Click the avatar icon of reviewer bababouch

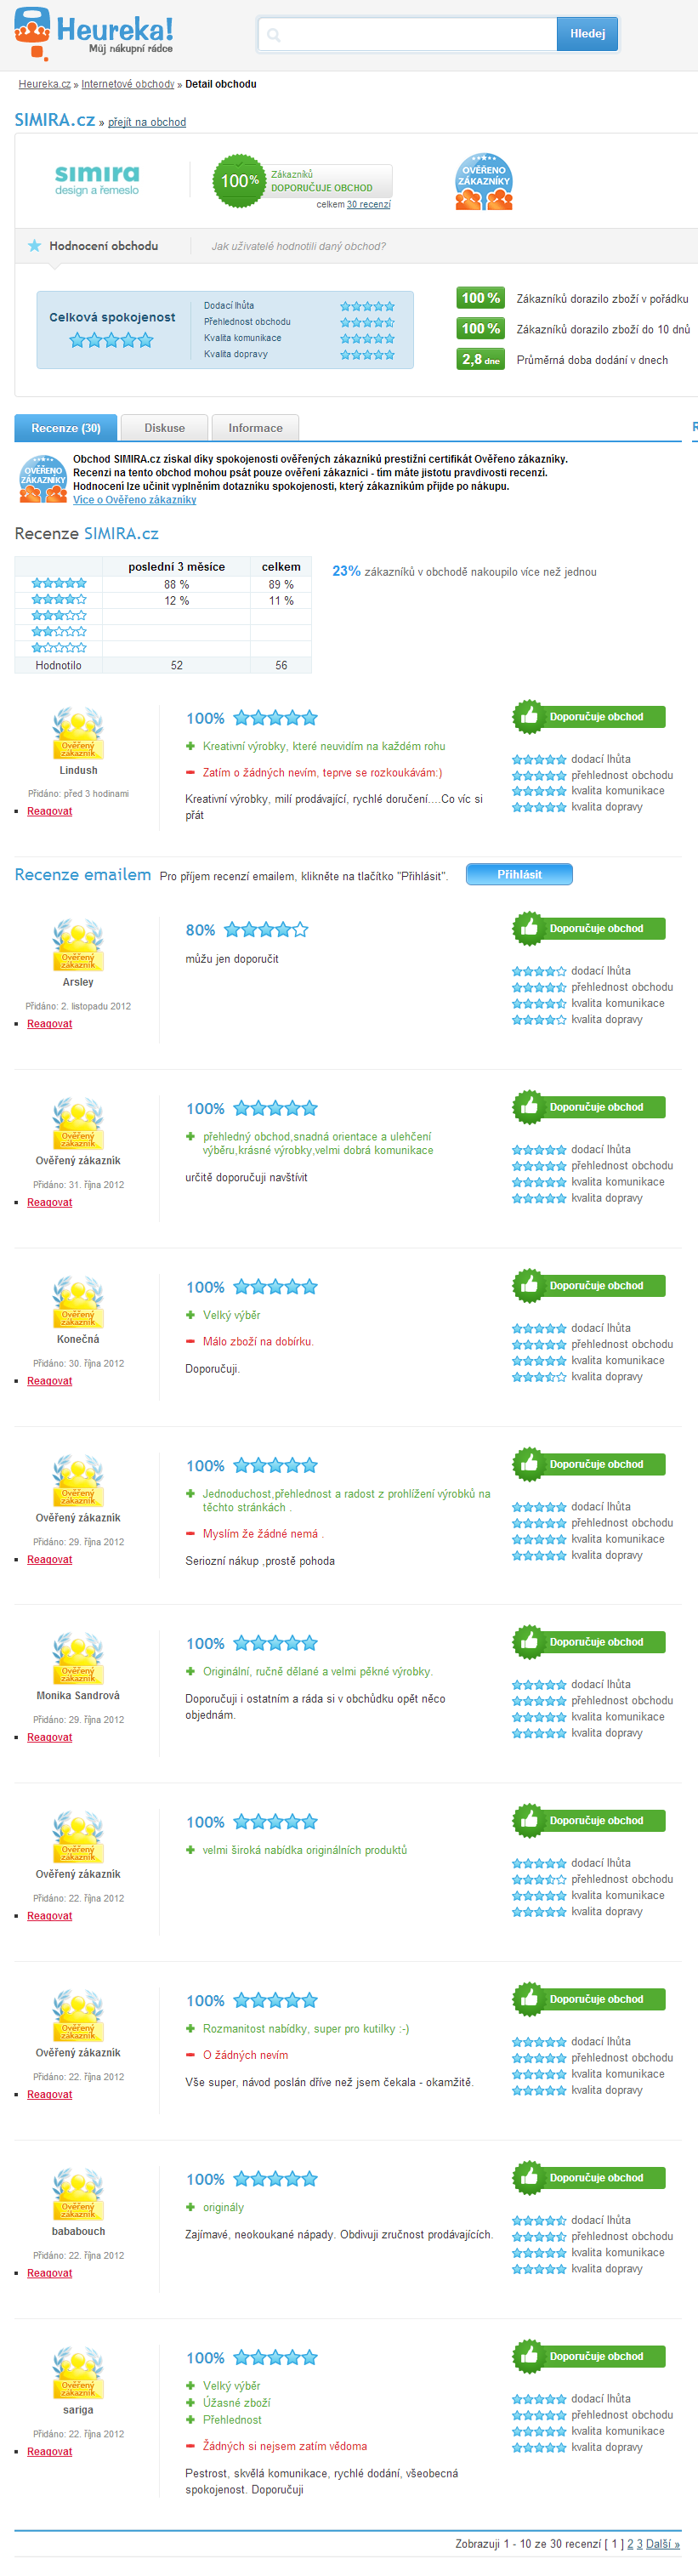pyautogui.click(x=78, y=2195)
